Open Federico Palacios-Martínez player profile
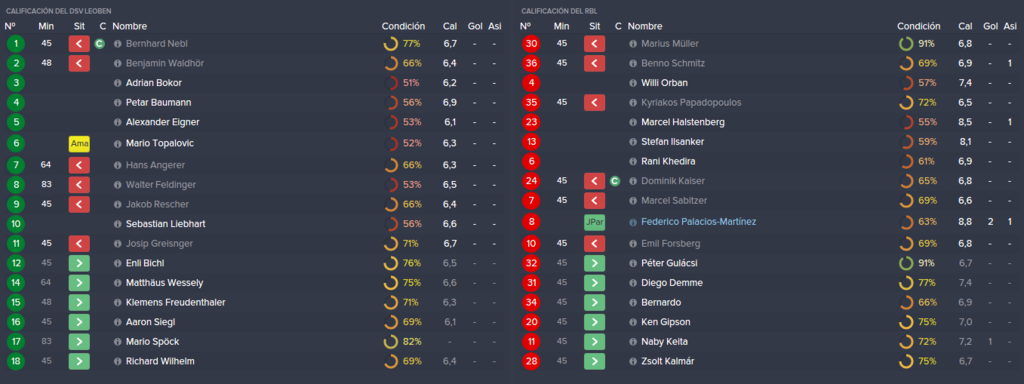Viewport: 1024px width, 384px height. (x=698, y=222)
